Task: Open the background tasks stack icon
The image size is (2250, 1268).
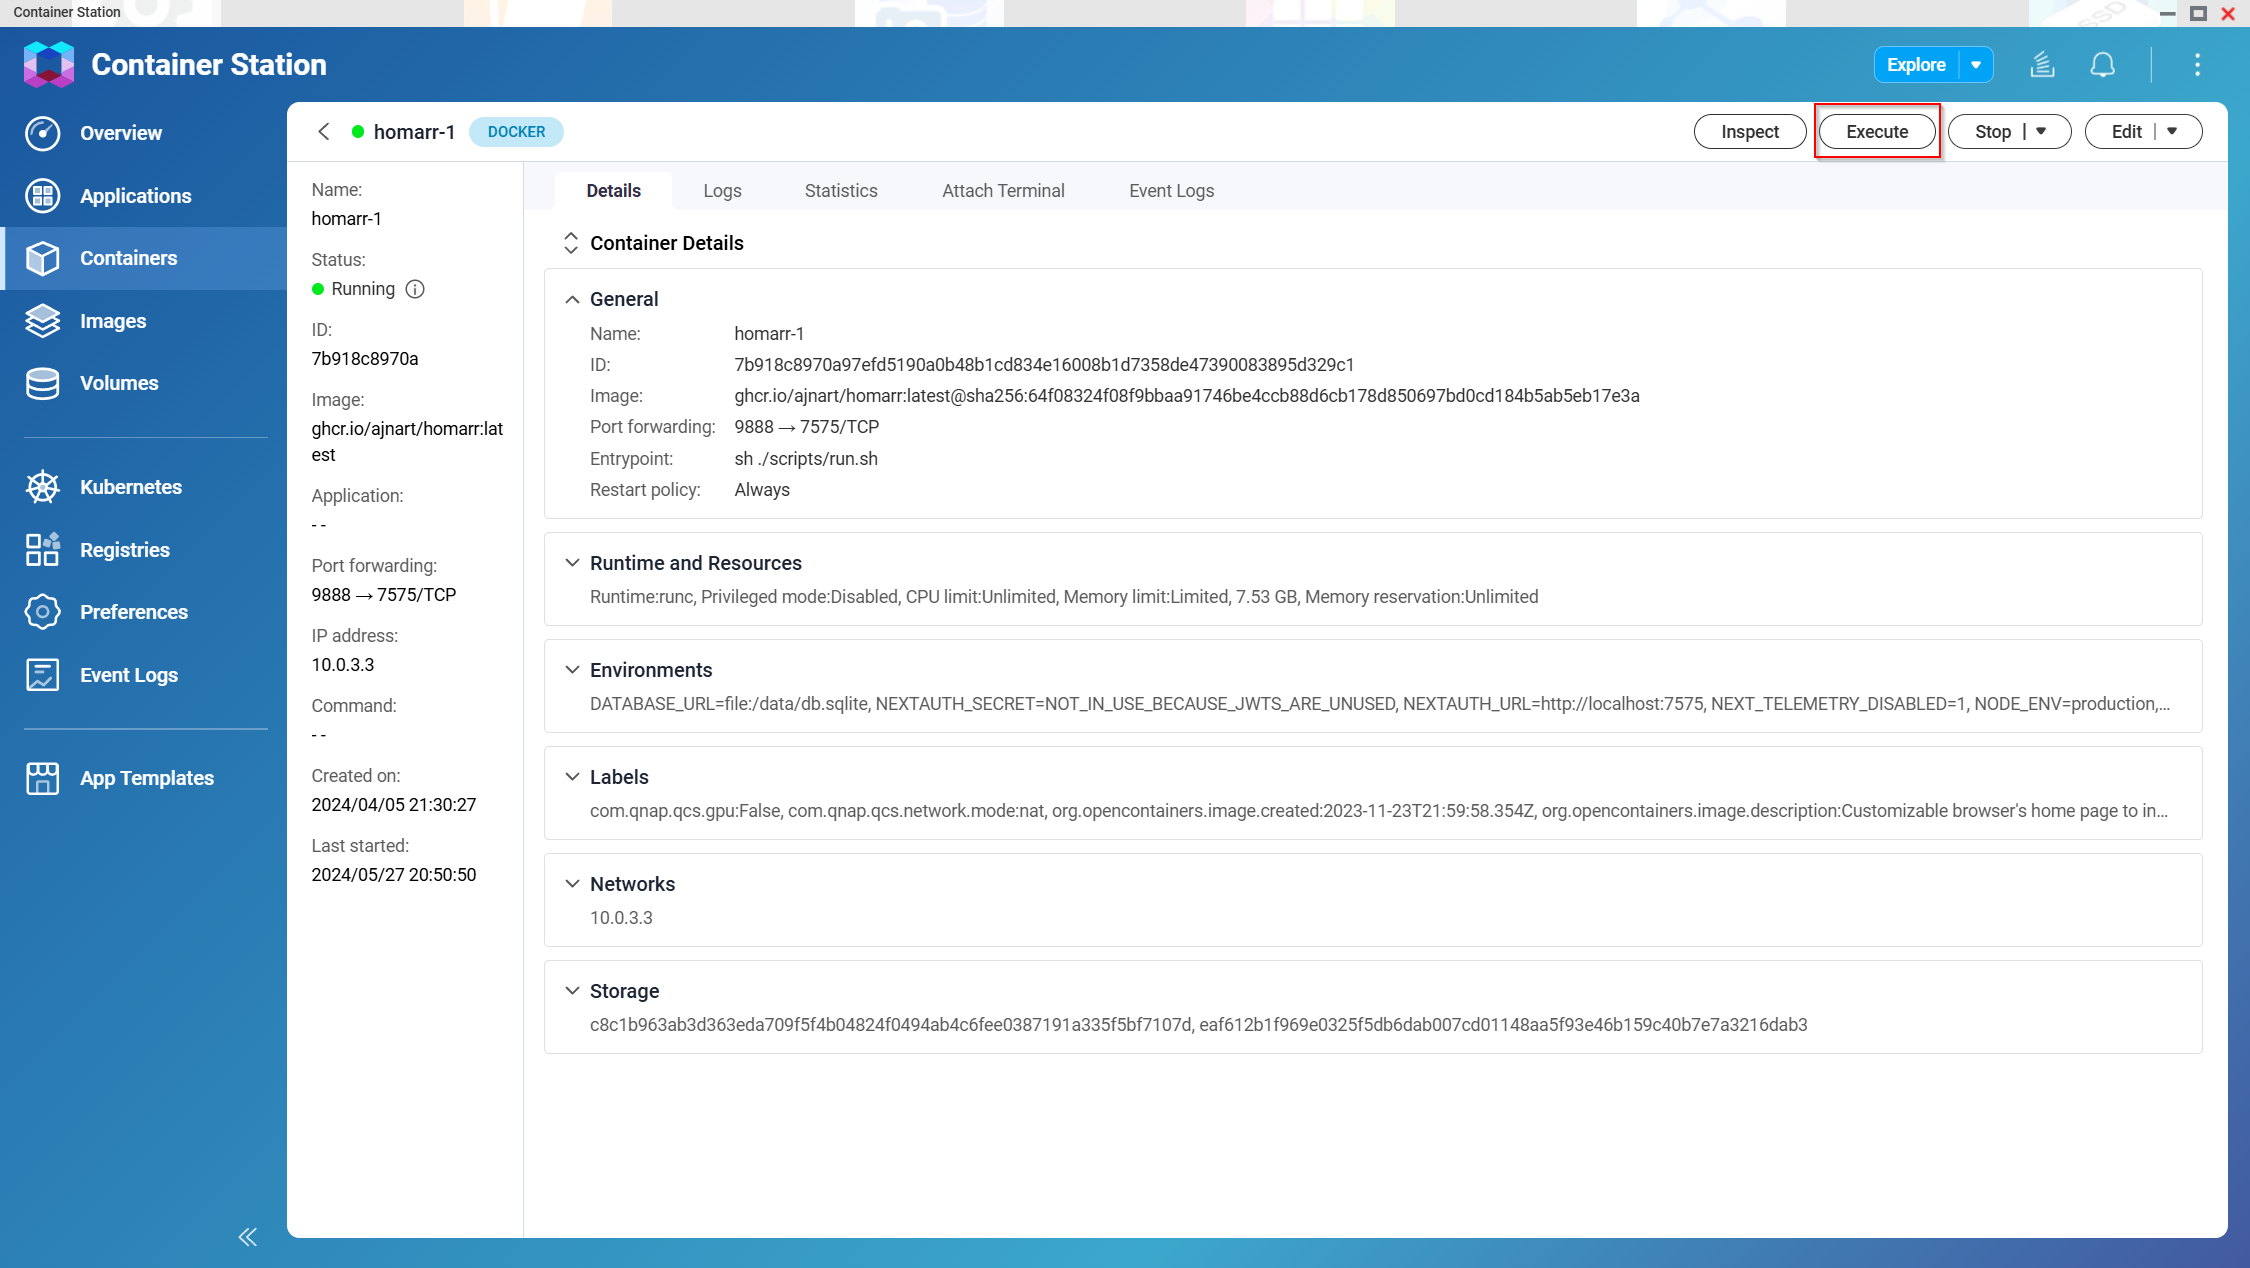Action: point(2042,65)
